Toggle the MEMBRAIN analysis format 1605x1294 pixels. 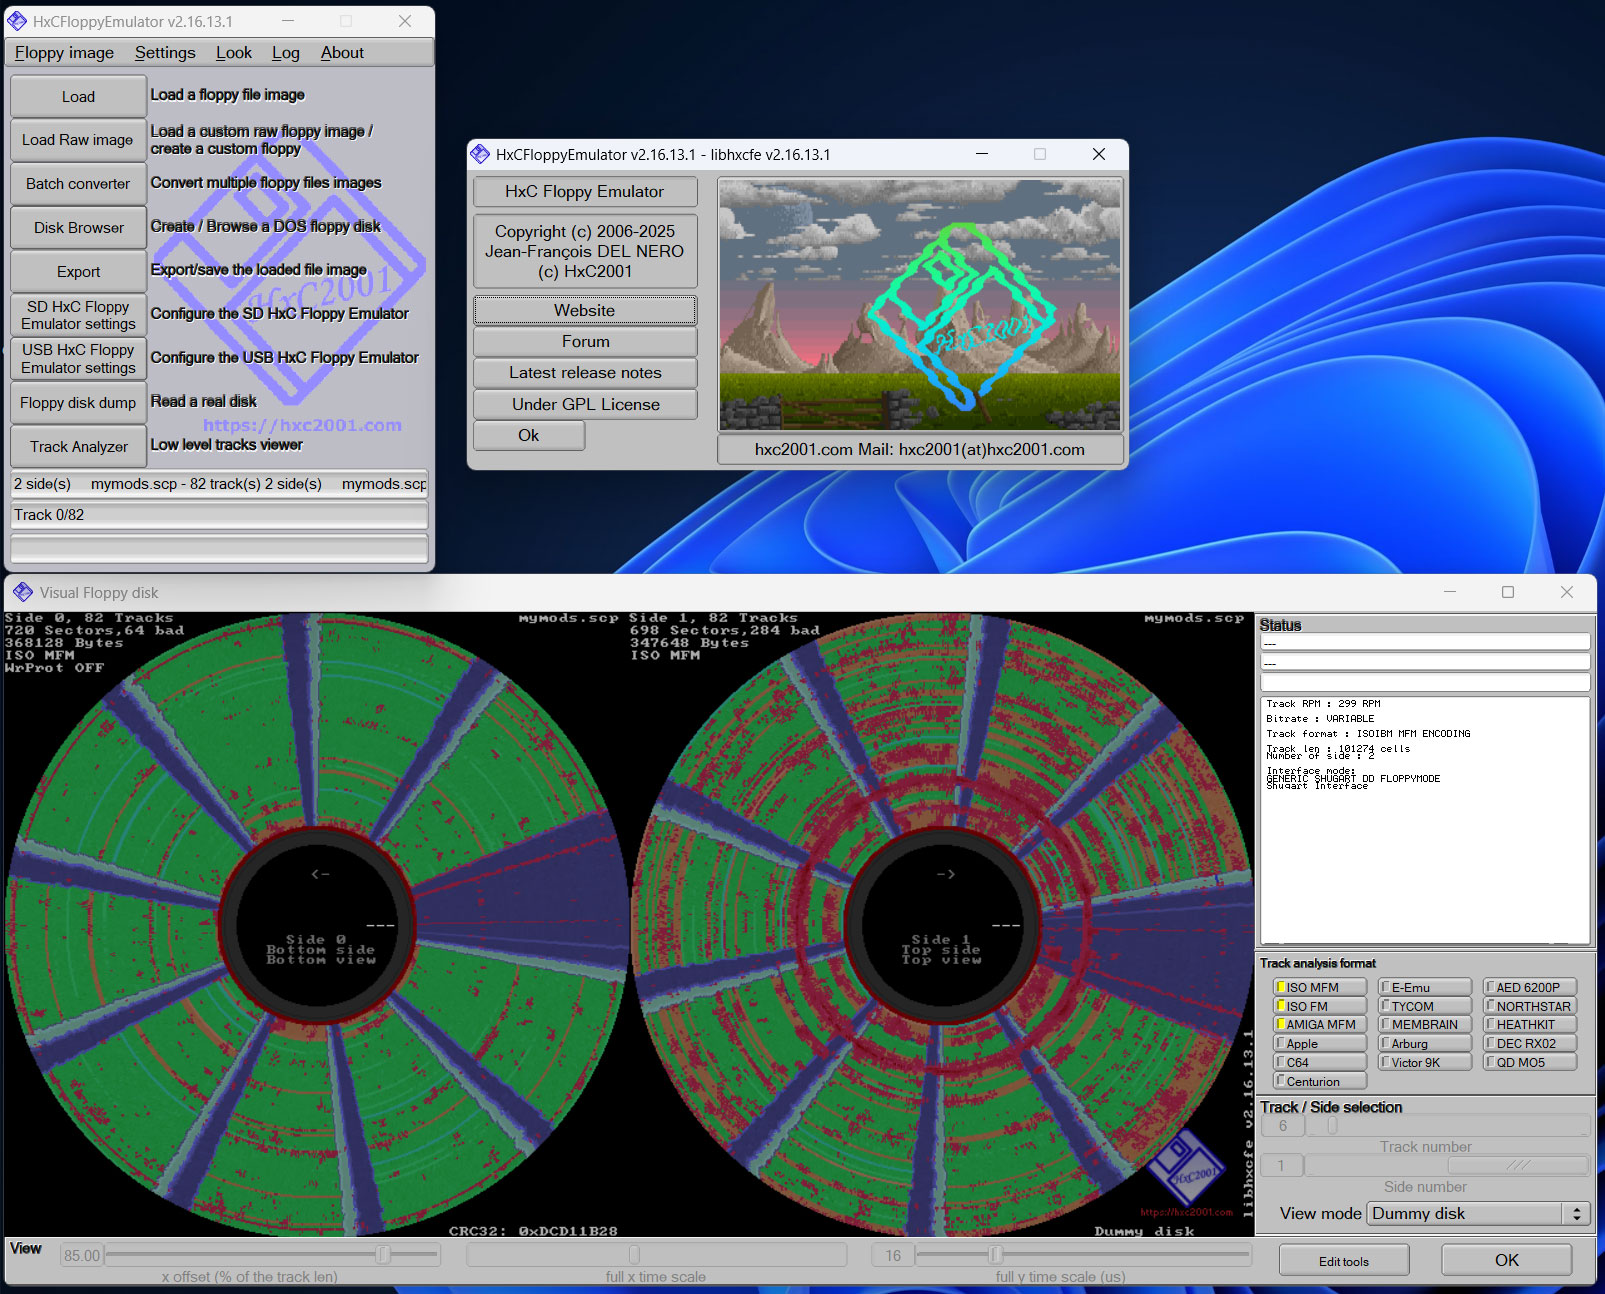click(x=1425, y=1024)
